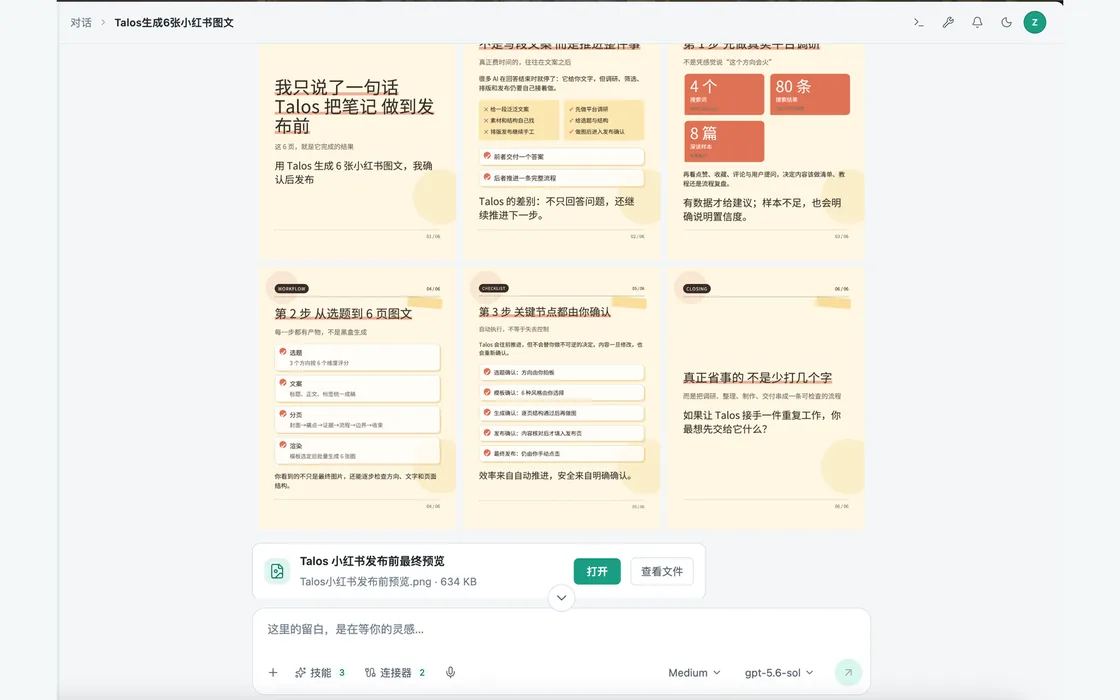Click the image file icon of the attachment card
The image size is (1120, 700).
pyautogui.click(x=277, y=571)
